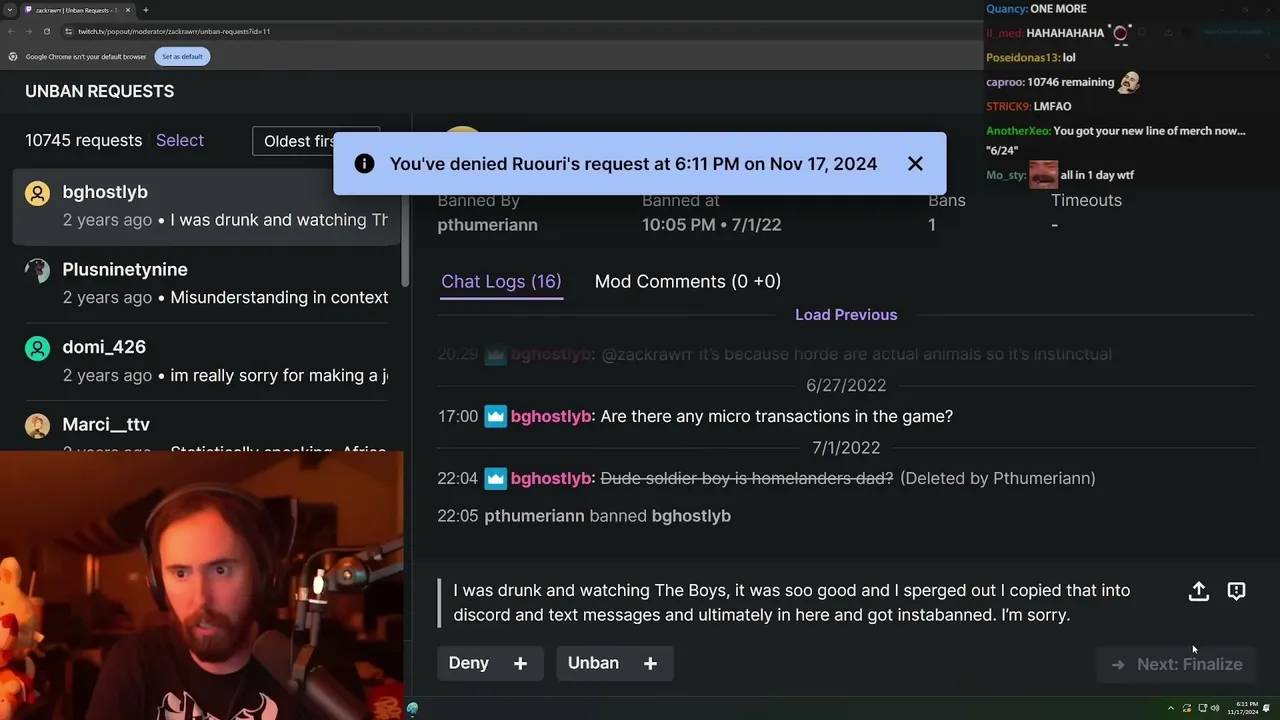
Task: Open the Oldest first sort dropdown
Action: click(x=316, y=141)
